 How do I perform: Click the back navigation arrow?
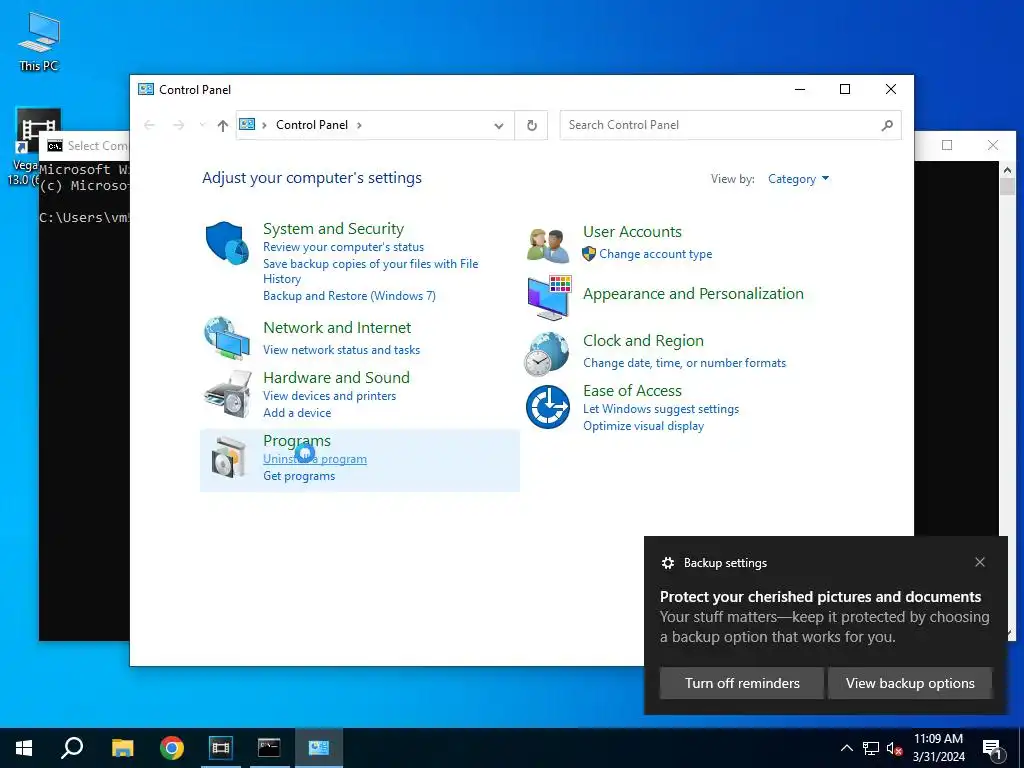[x=150, y=125]
